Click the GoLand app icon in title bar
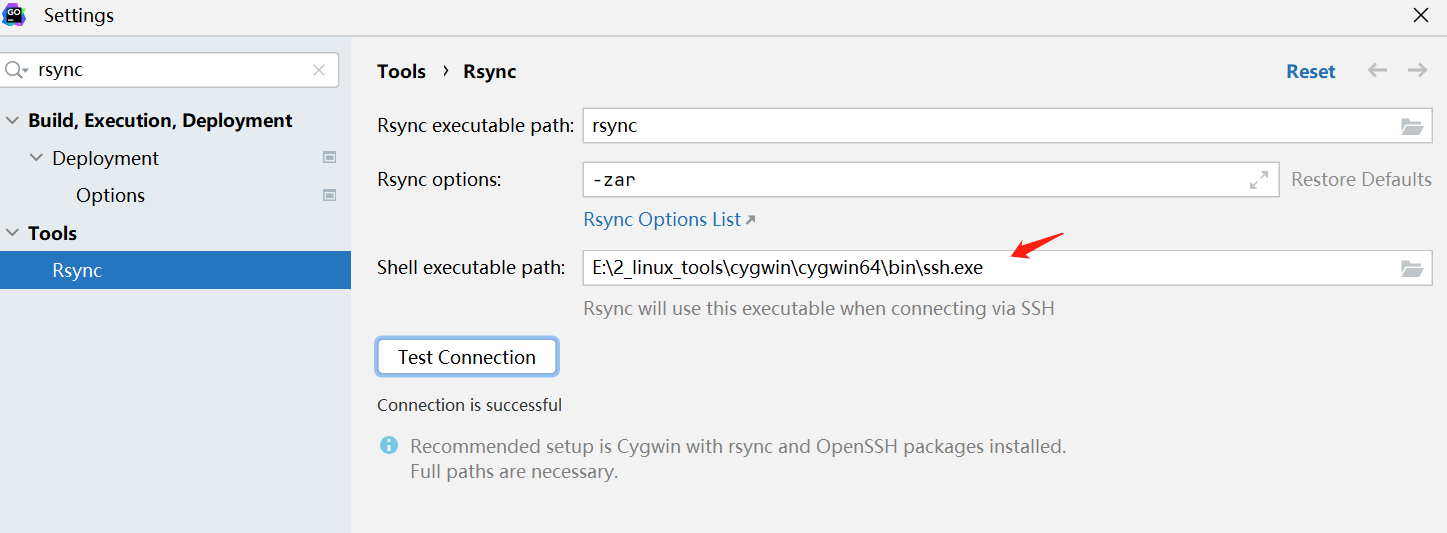Viewport: 1447px width, 533px height. [14, 15]
